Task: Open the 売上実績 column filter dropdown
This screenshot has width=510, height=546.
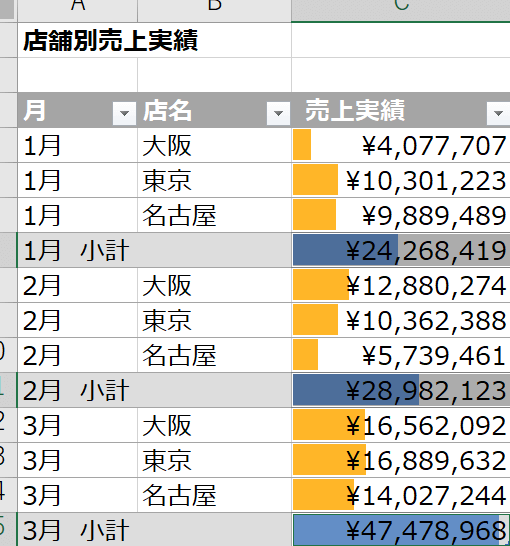Action: 498,113
